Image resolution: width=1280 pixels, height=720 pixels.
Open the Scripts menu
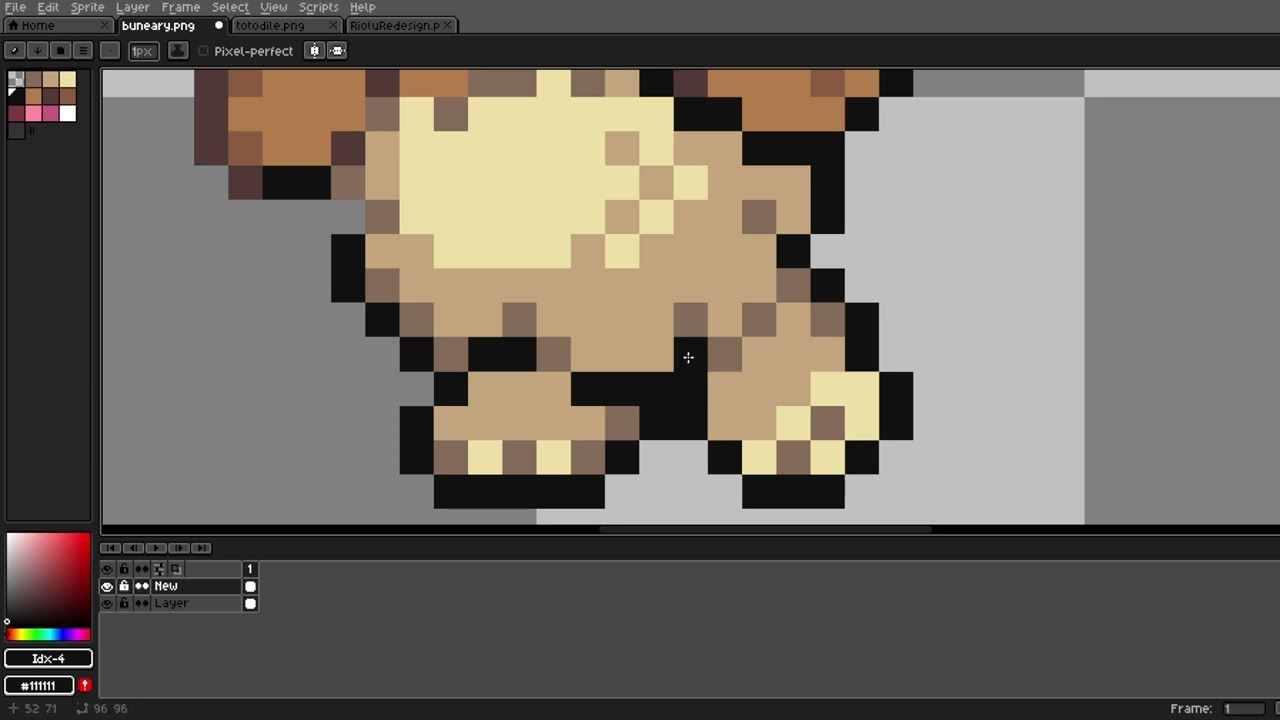coord(318,7)
